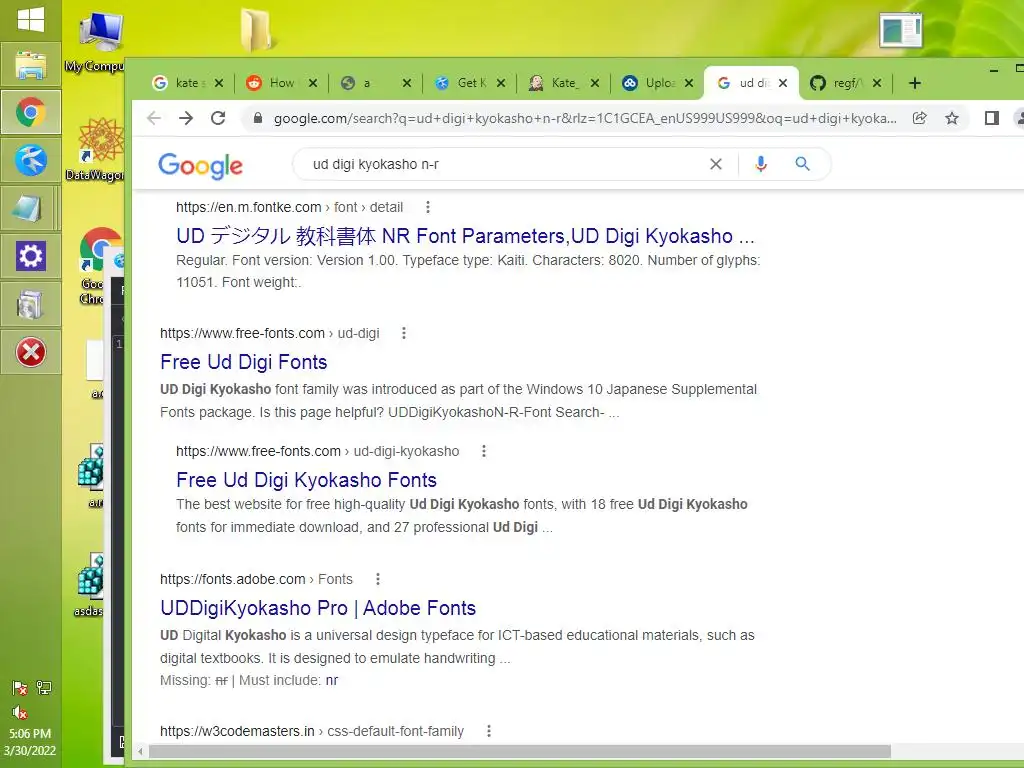This screenshot has height=768, width=1024.
Task: Close the GitHub 'regf' tab
Action: click(878, 83)
